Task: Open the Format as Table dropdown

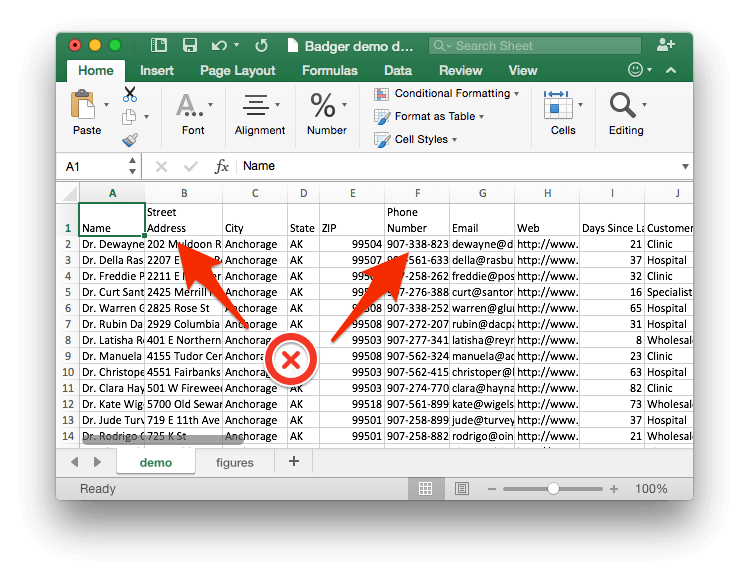Action: click(x=429, y=117)
